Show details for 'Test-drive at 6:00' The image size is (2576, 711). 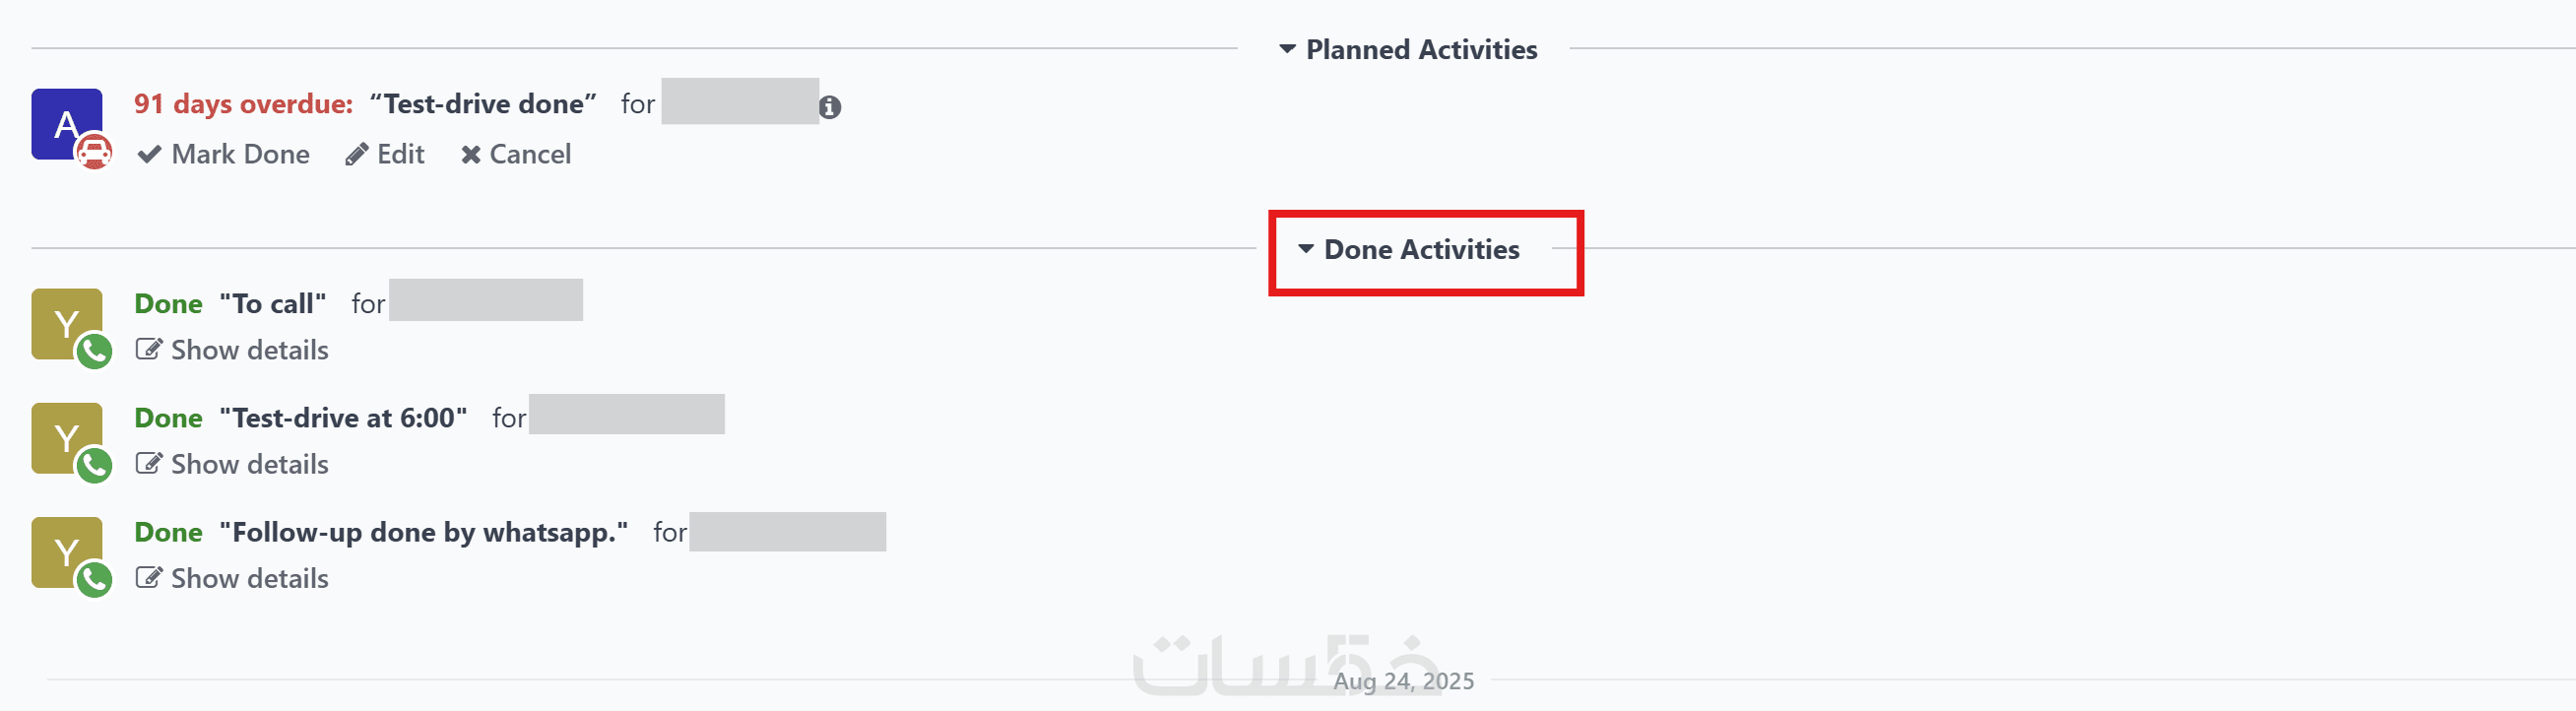(232, 464)
